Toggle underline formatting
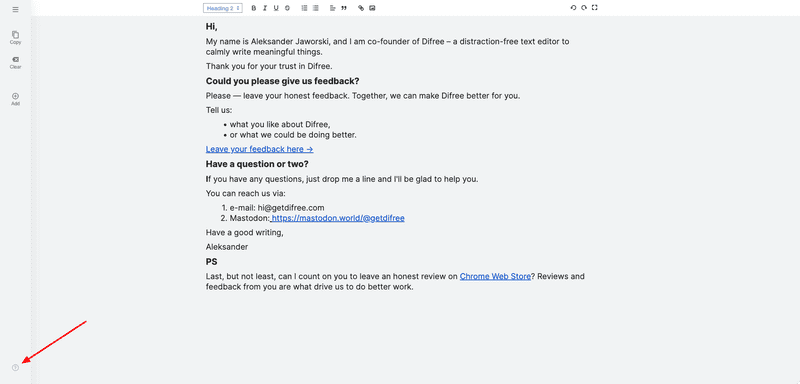The image size is (800, 384). pos(276,8)
